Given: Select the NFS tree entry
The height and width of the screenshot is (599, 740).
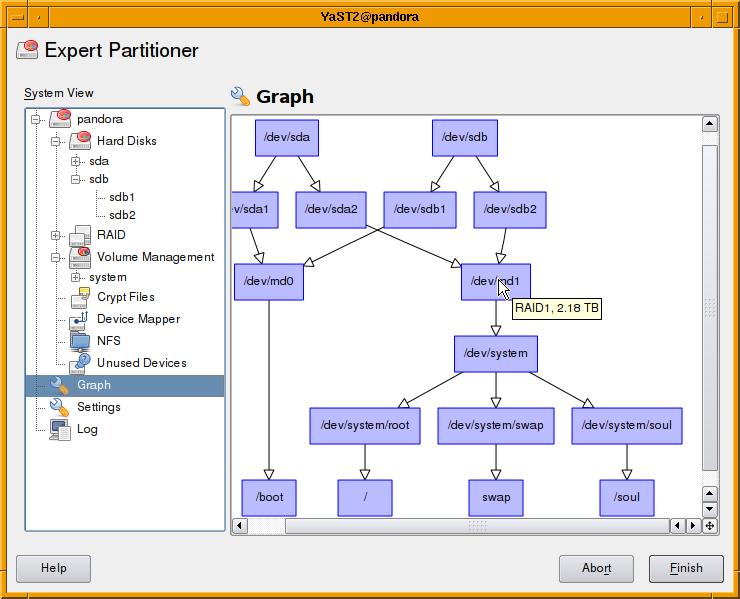Looking at the screenshot, I should (109, 341).
